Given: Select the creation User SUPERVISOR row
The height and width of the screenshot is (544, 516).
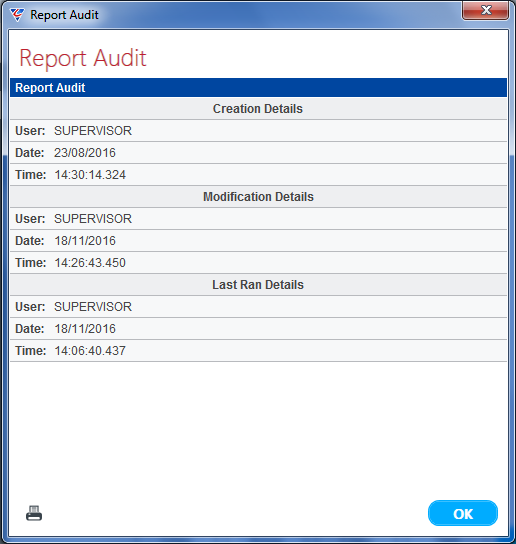Looking at the screenshot, I should [258, 130].
